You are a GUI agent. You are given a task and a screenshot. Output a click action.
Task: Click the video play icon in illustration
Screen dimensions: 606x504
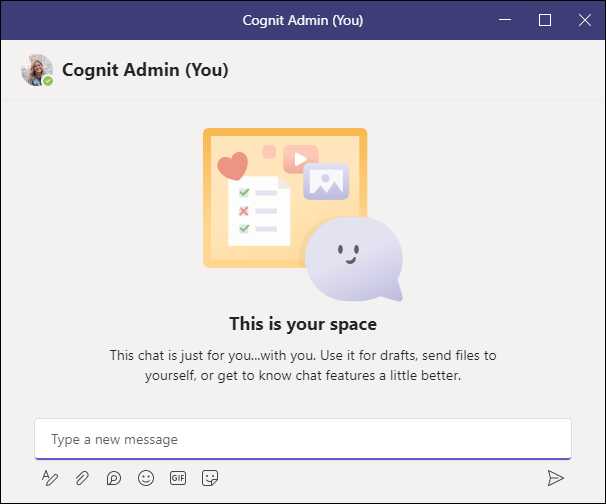coord(300,159)
